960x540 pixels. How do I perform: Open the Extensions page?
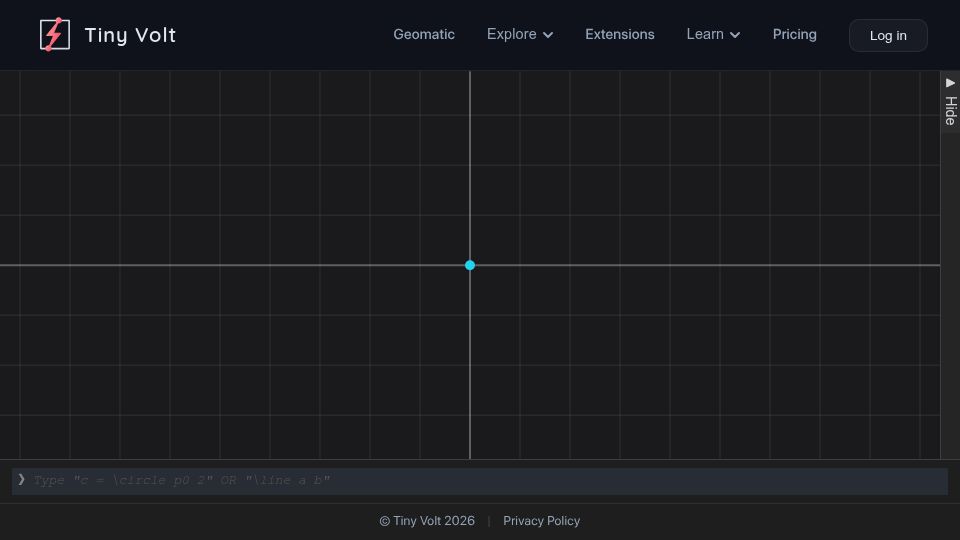[620, 34]
